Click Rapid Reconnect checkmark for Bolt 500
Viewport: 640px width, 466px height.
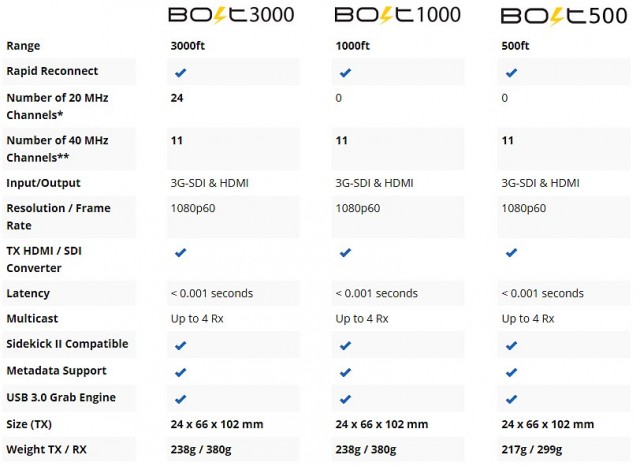(x=511, y=73)
